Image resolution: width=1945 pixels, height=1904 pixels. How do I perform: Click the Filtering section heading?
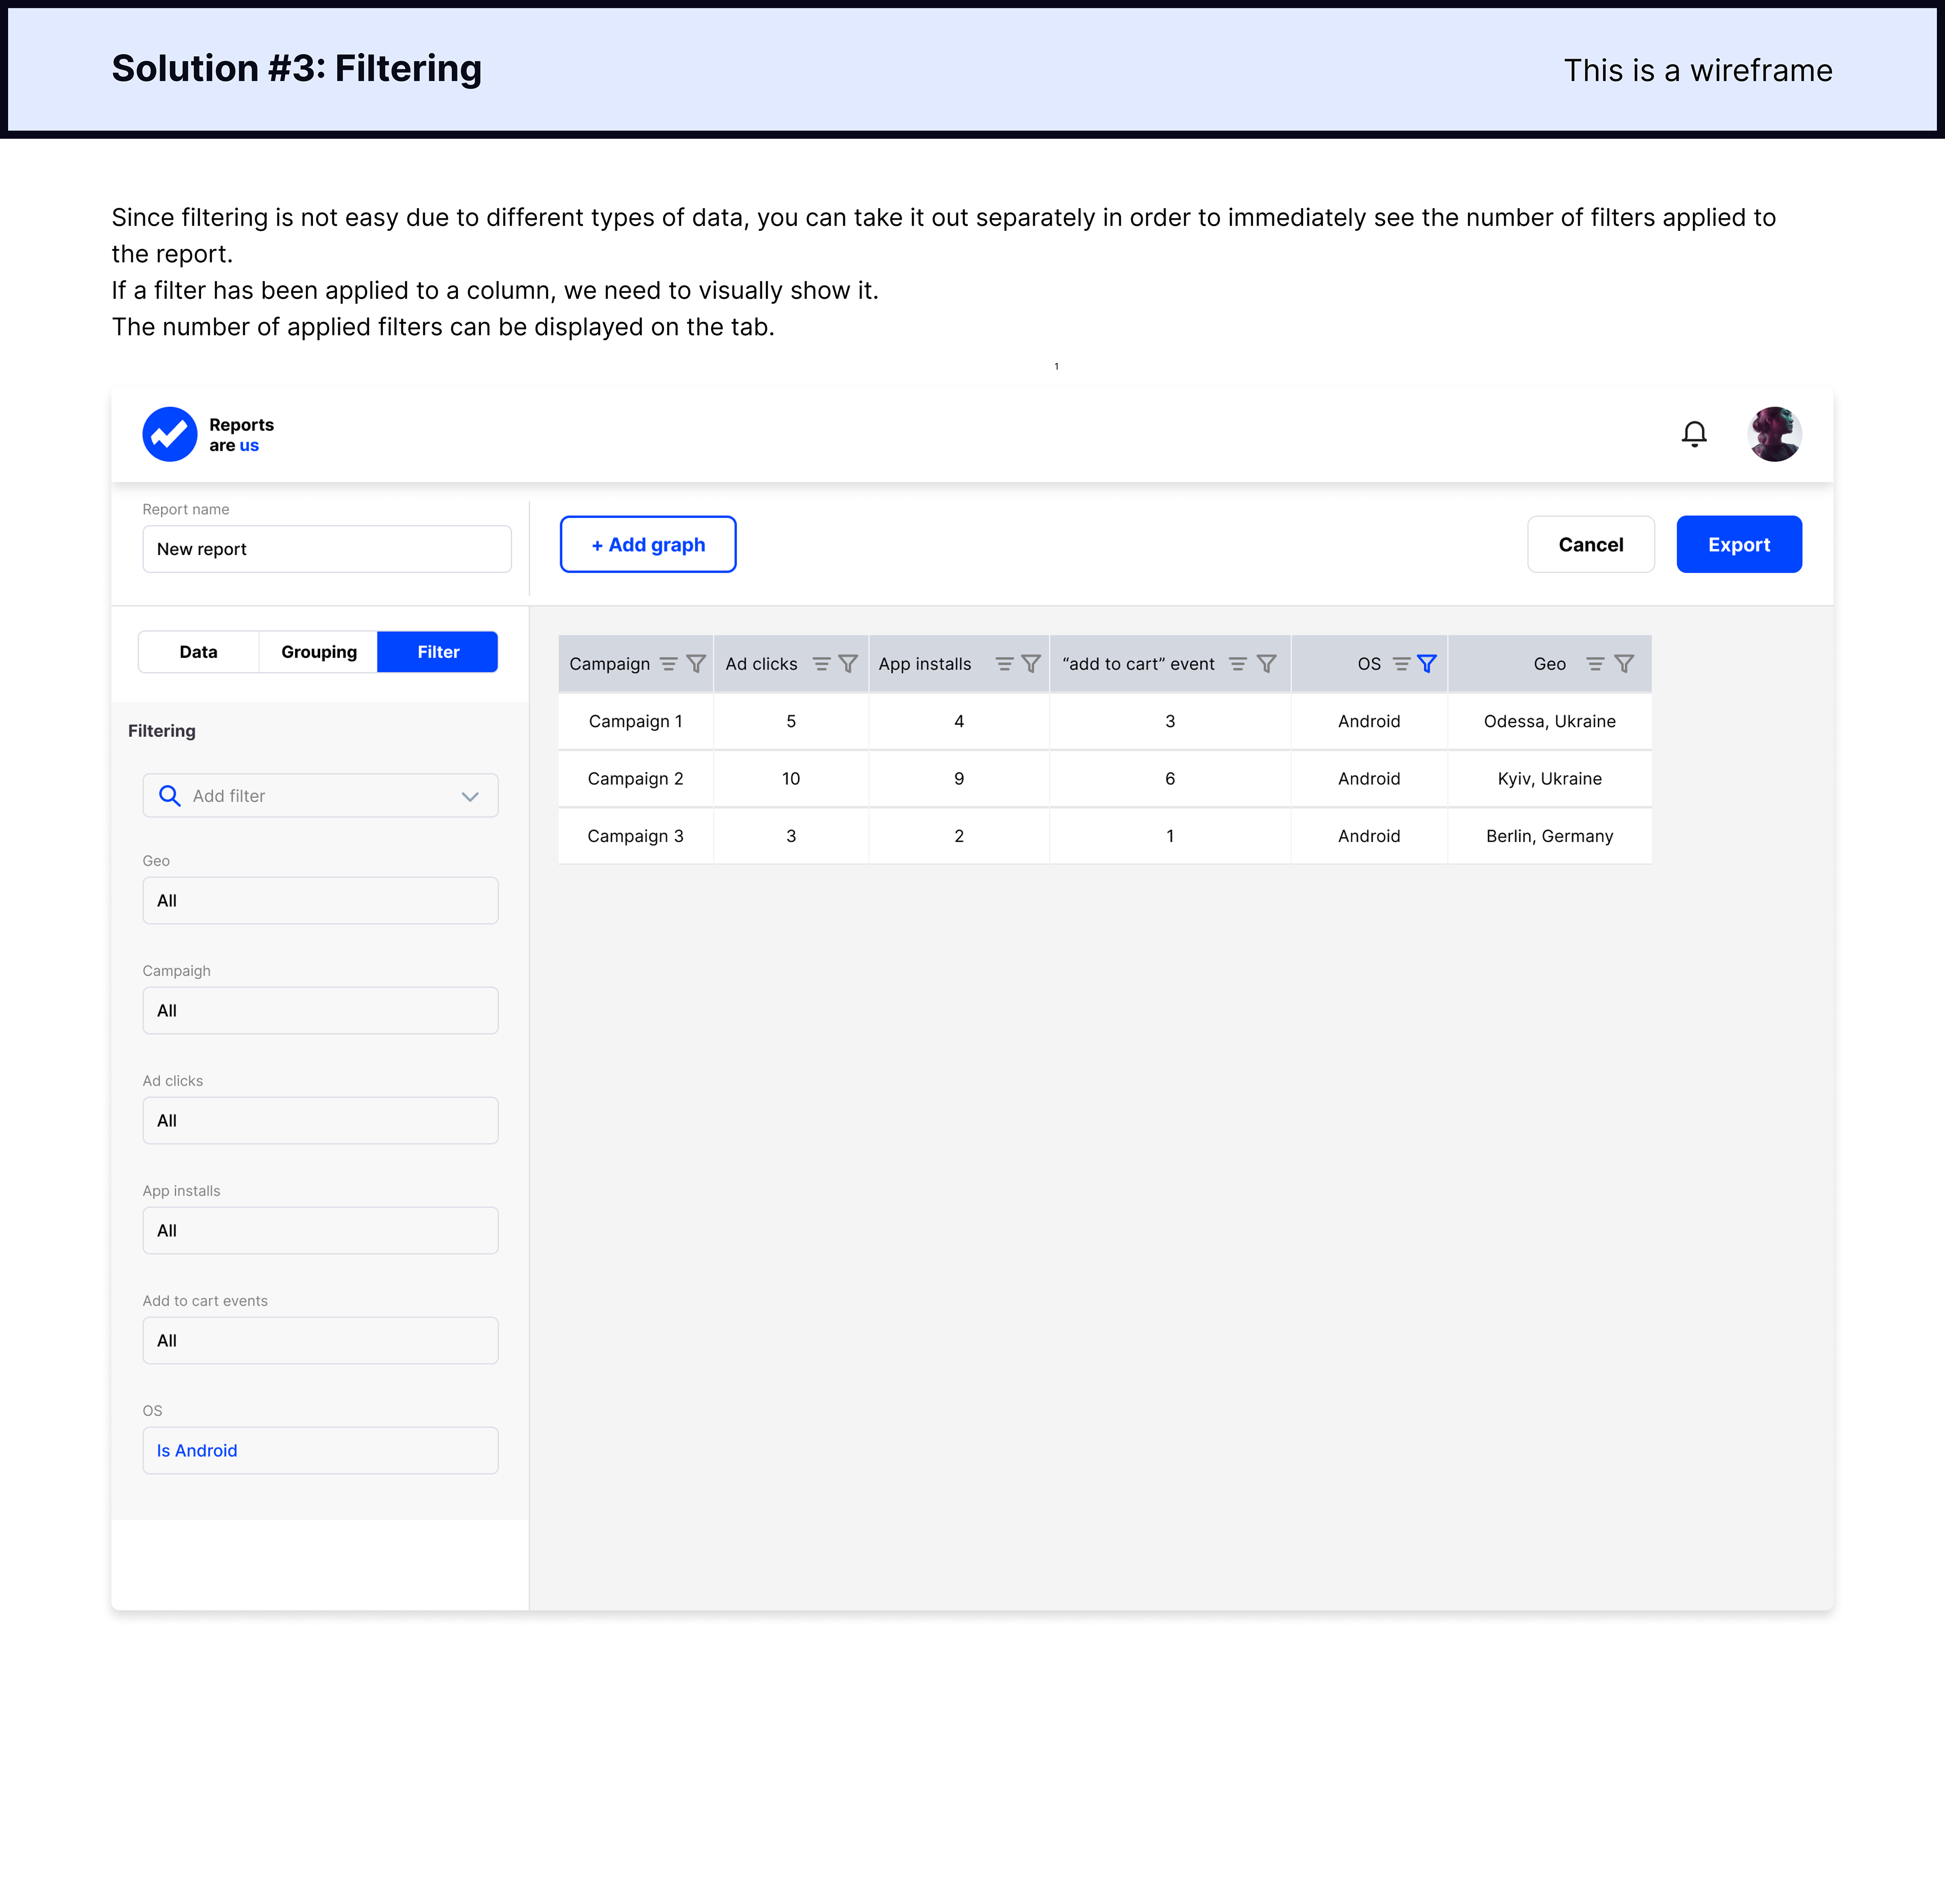point(162,731)
